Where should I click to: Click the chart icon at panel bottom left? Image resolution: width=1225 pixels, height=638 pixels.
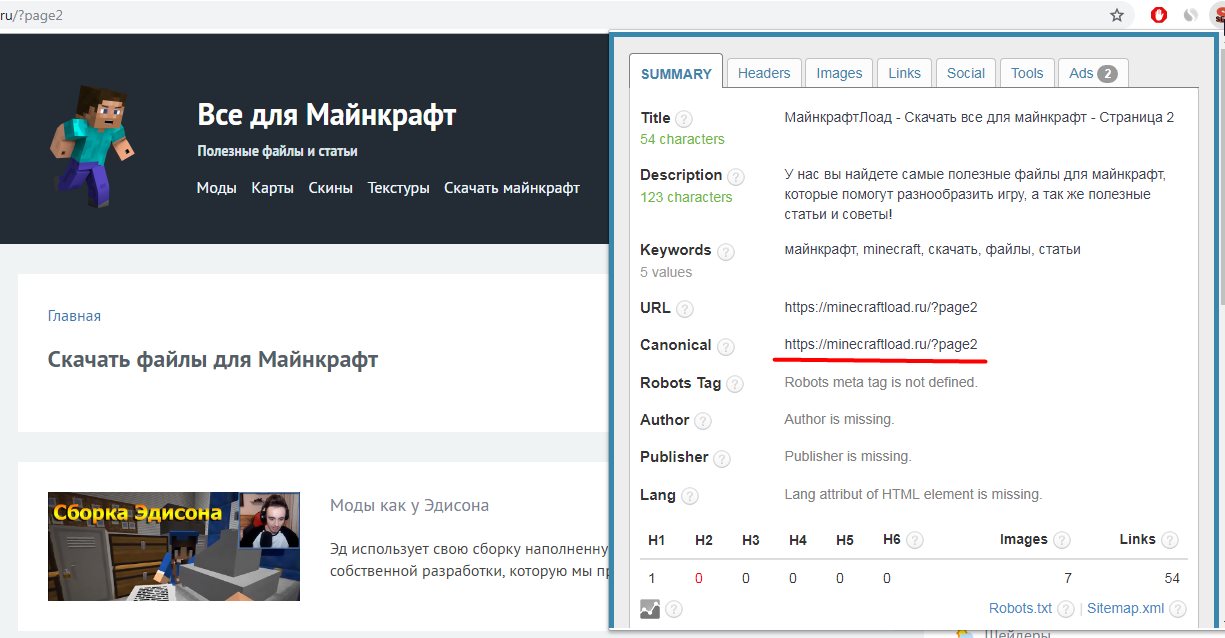point(650,608)
